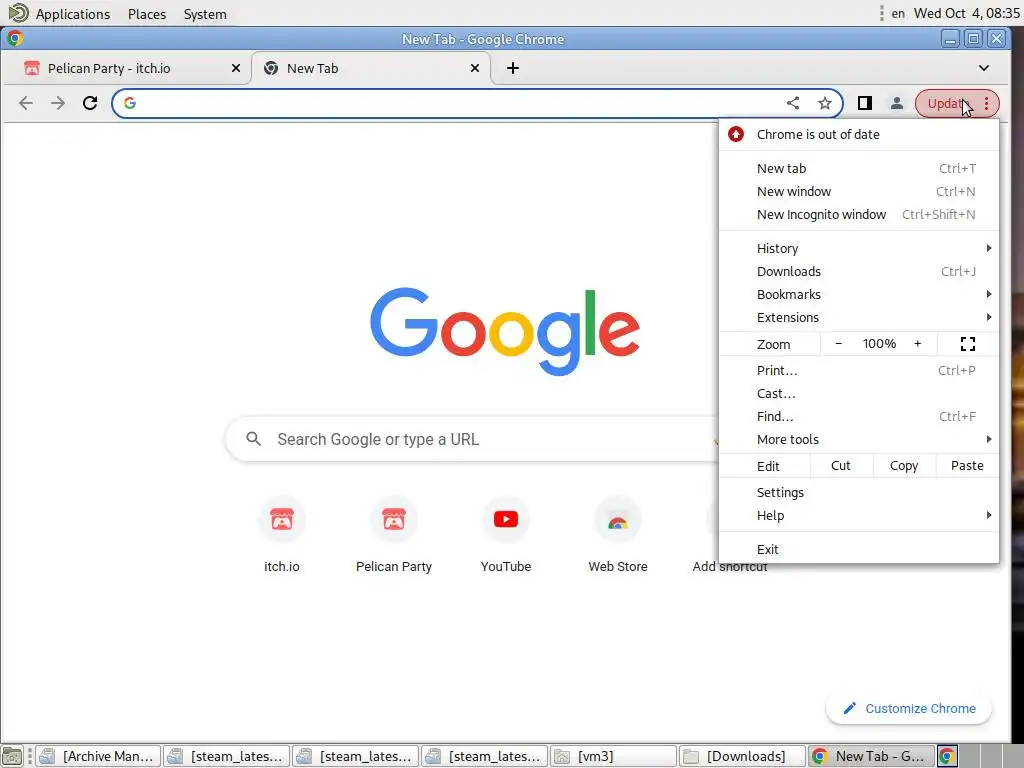Open the itch.io shortcut tile
This screenshot has width=1024, height=768.
[x=281, y=534]
